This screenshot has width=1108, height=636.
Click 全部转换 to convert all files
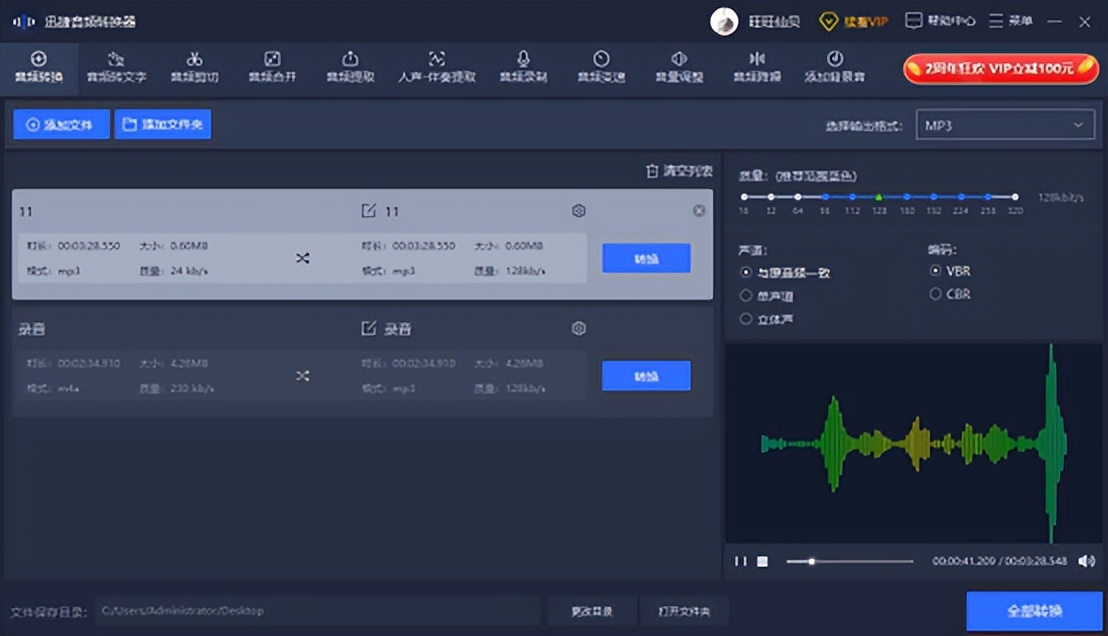tap(1035, 610)
